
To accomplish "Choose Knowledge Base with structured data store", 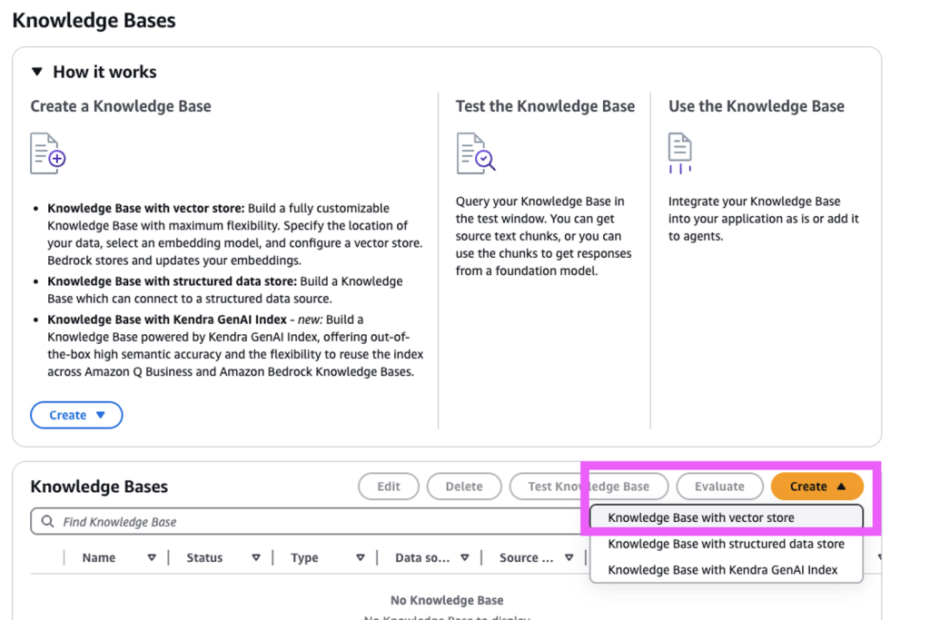I will click(x=726, y=543).
